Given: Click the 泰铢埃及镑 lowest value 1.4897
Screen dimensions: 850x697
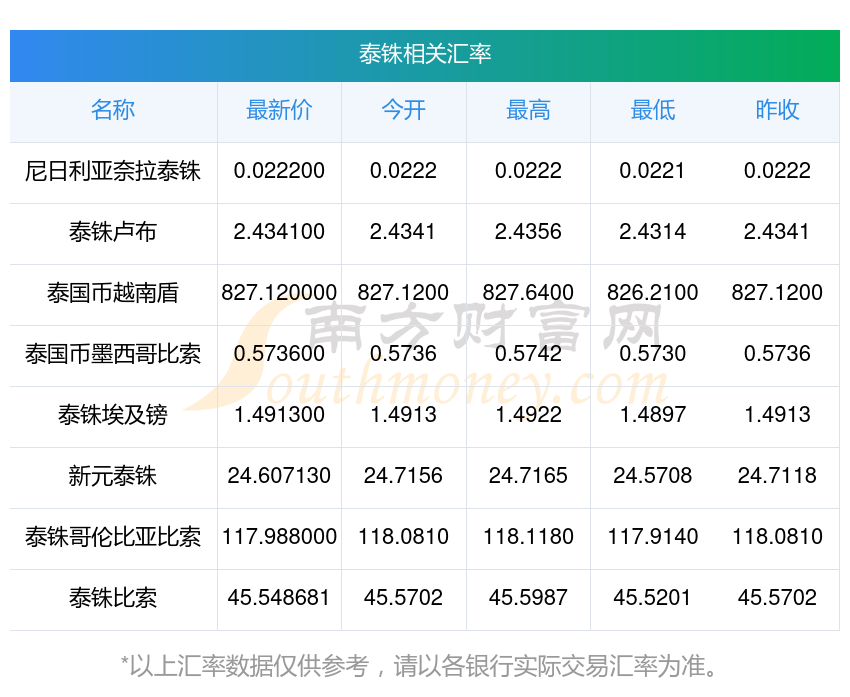Looking at the screenshot, I should tap(652, 415).
